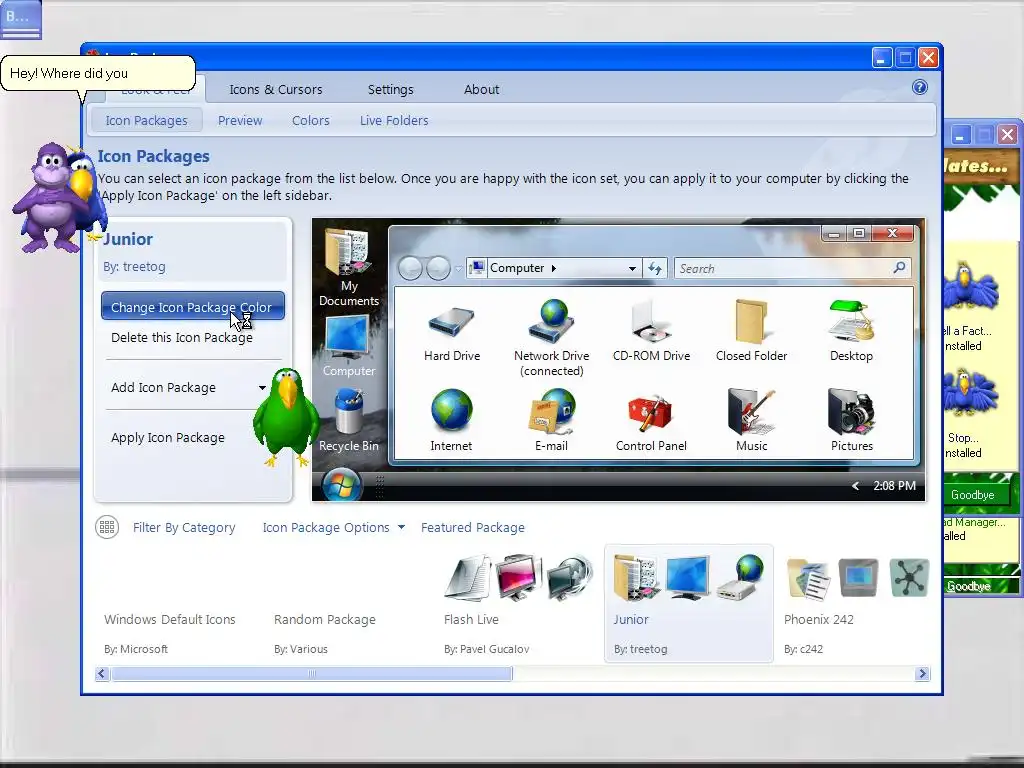
Task: Open the Colors subtab
Action: pyautogui.click(x=310, y=120)
